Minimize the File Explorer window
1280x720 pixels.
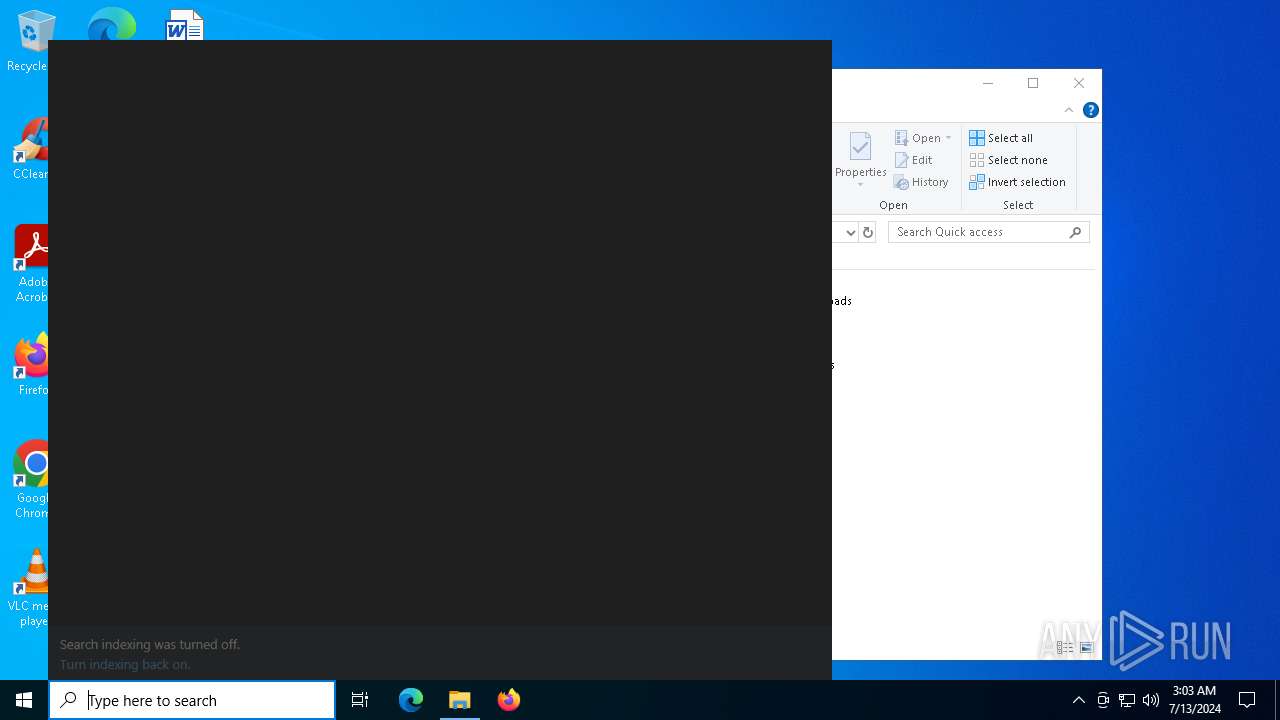988,83
